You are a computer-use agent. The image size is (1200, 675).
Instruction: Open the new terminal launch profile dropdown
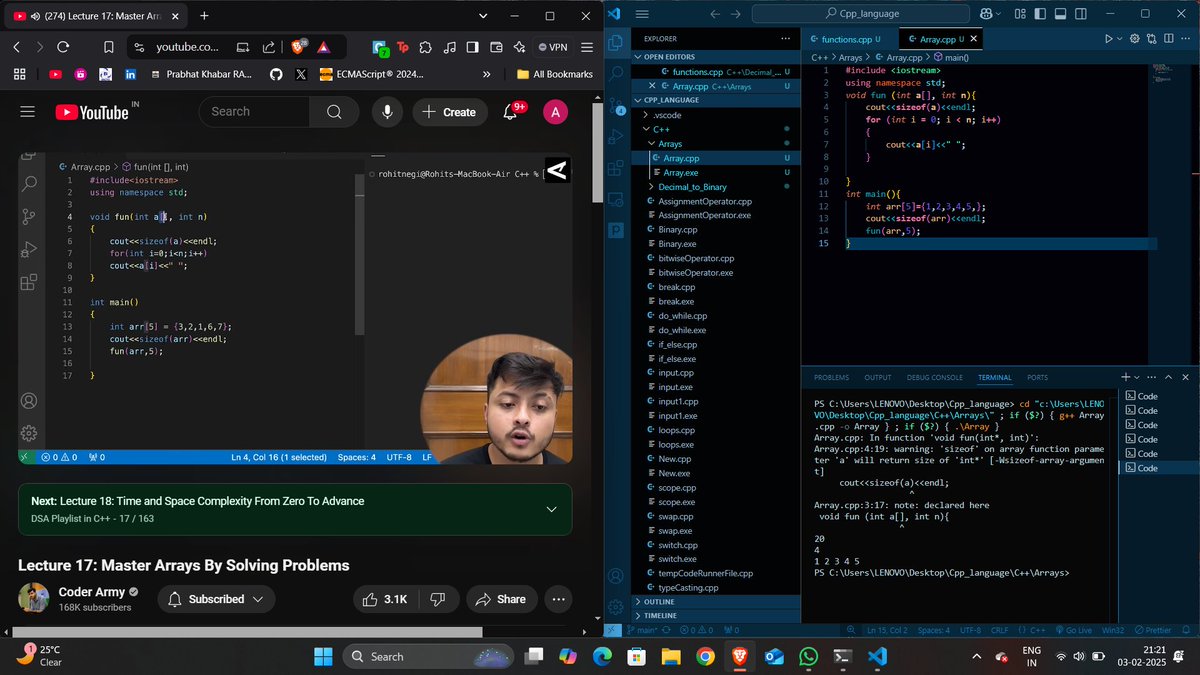1137,377
